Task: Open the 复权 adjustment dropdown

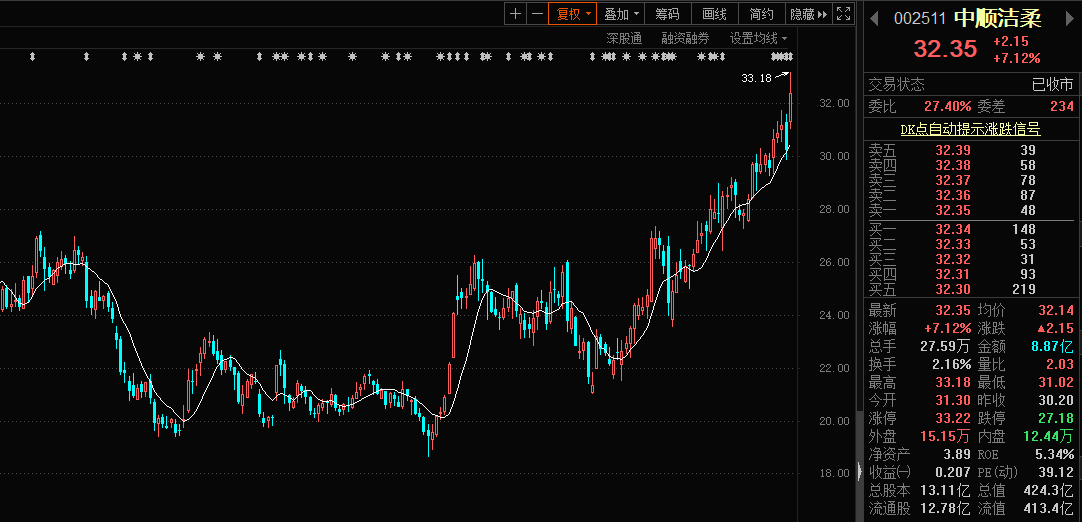Action: click(574, 13)
